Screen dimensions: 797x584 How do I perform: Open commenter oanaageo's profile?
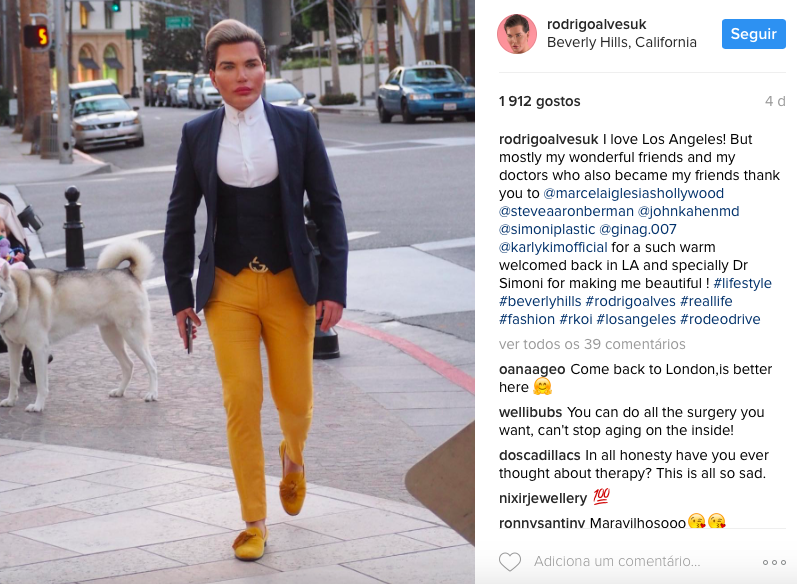[x=532, y=369]
